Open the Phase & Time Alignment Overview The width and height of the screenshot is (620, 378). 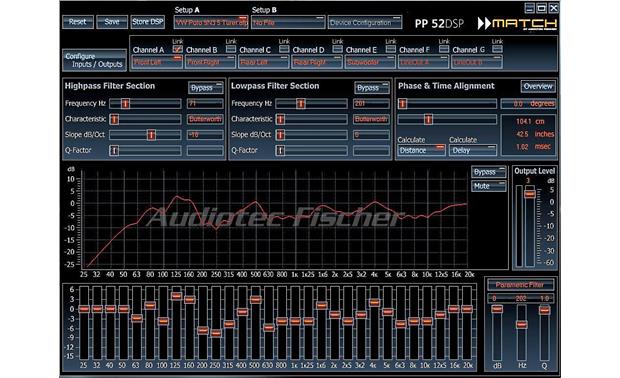tap(538, 86)
